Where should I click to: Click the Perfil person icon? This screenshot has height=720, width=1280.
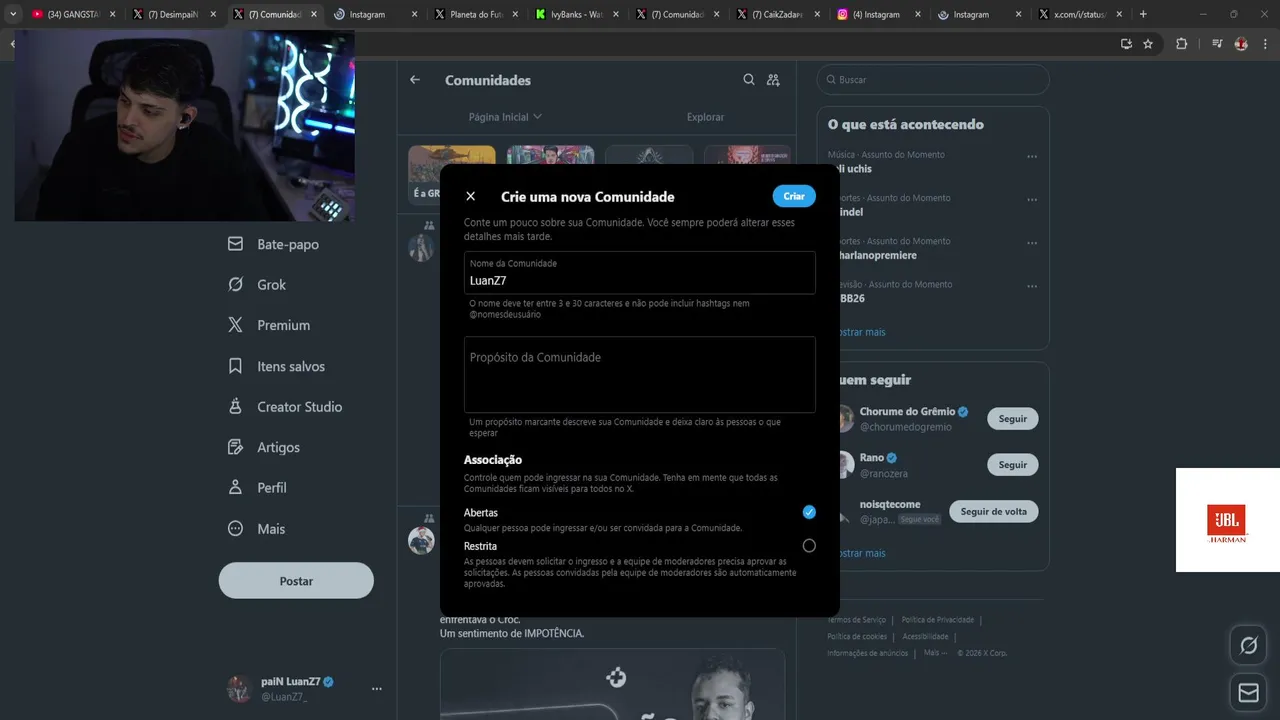pos(235,488)
